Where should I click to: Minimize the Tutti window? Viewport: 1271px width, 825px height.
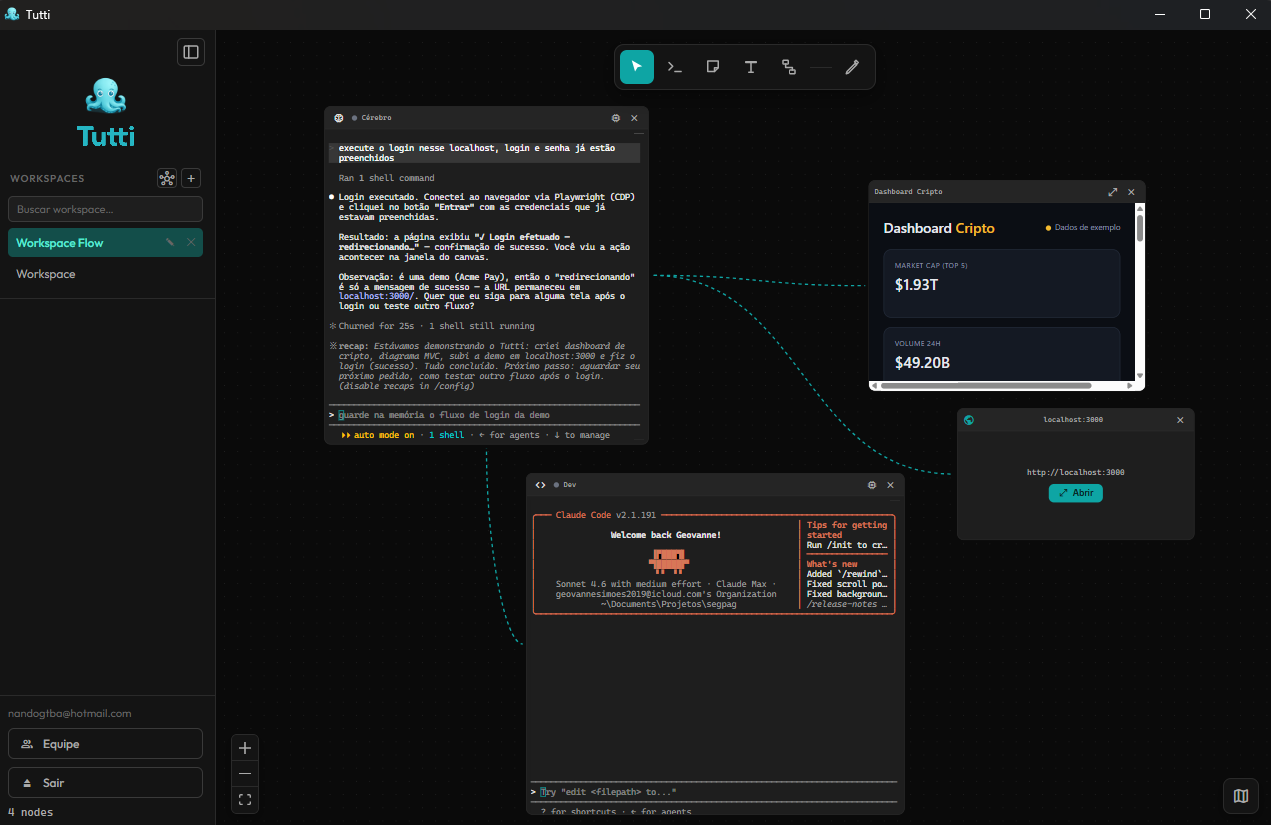click(1160, 14)
